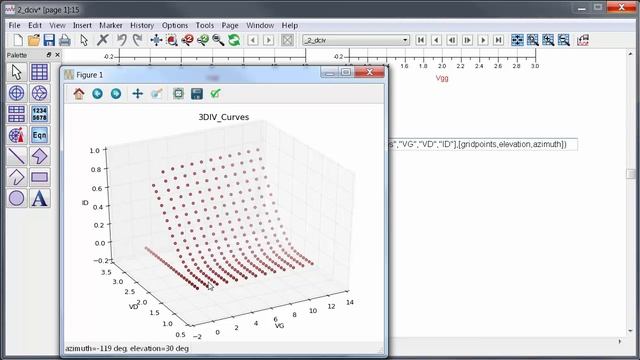Viewport: 640px width, 360px height.
Task: Click the blue four-arrow view all icon
Action: [x=156, y=40]
